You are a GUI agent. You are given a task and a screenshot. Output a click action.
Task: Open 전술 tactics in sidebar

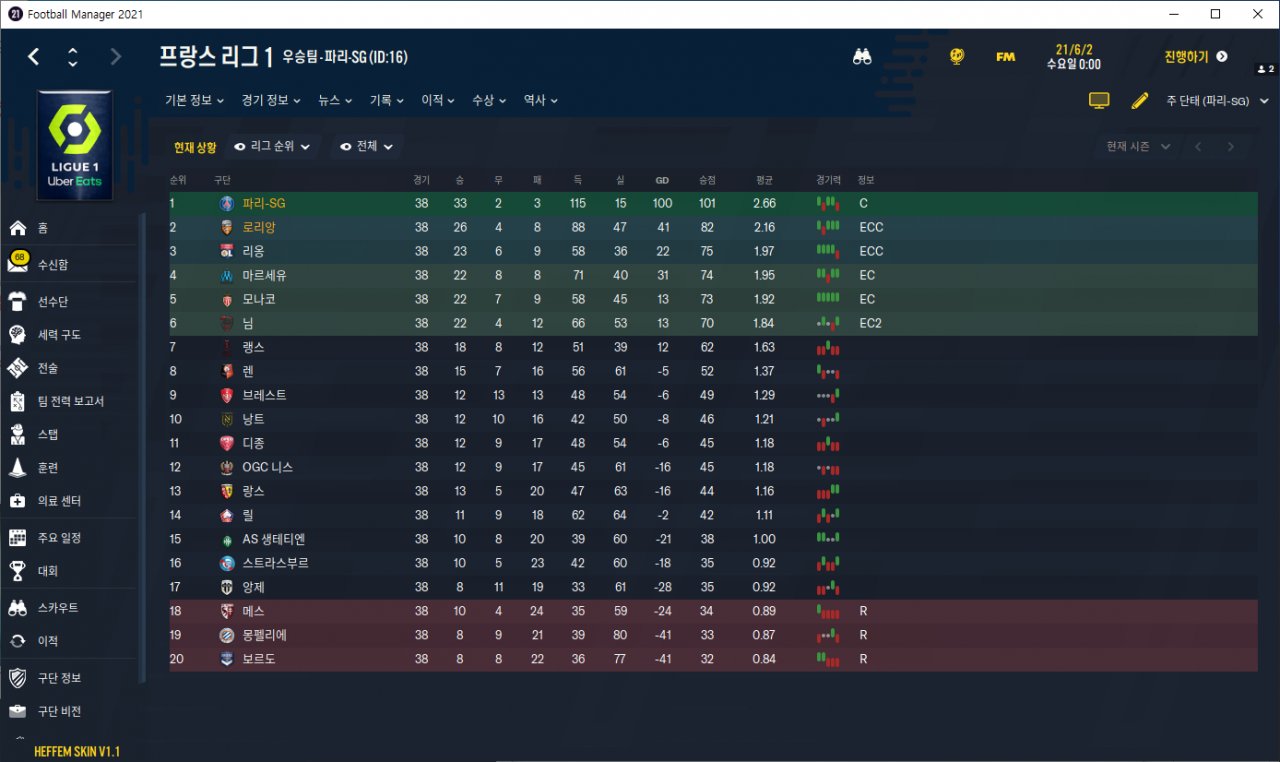click(18, 368)
